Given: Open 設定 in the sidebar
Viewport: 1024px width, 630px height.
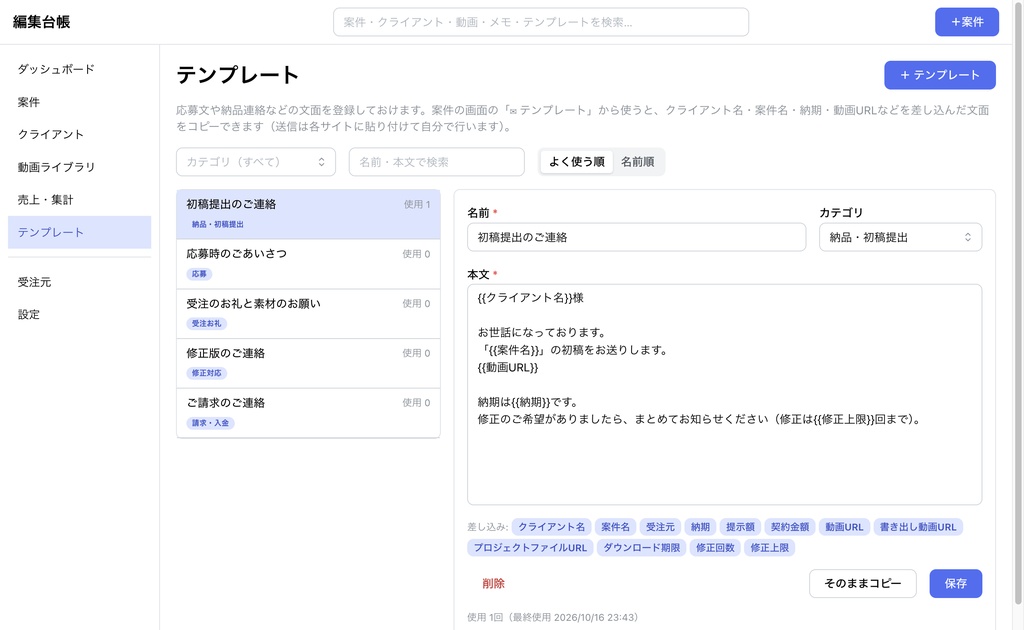Looking at the screenshot, I should click(x=79, y=315).
